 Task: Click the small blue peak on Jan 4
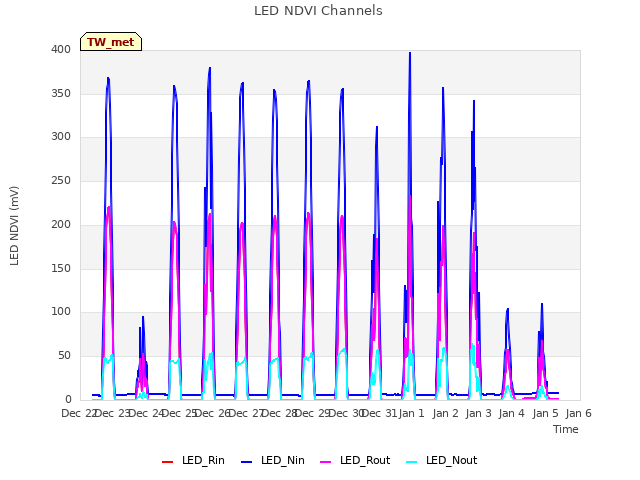click(x=507, y=309)
